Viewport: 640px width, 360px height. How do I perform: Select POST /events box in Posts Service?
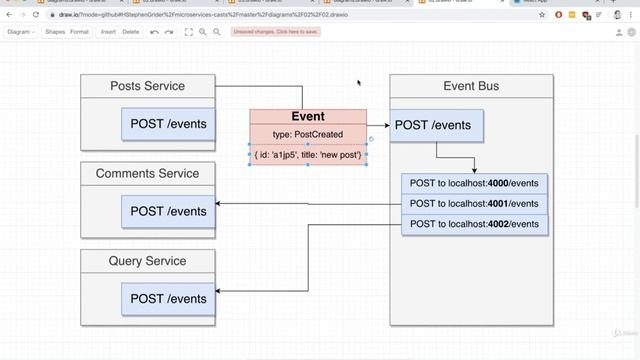tap(168, 124)
